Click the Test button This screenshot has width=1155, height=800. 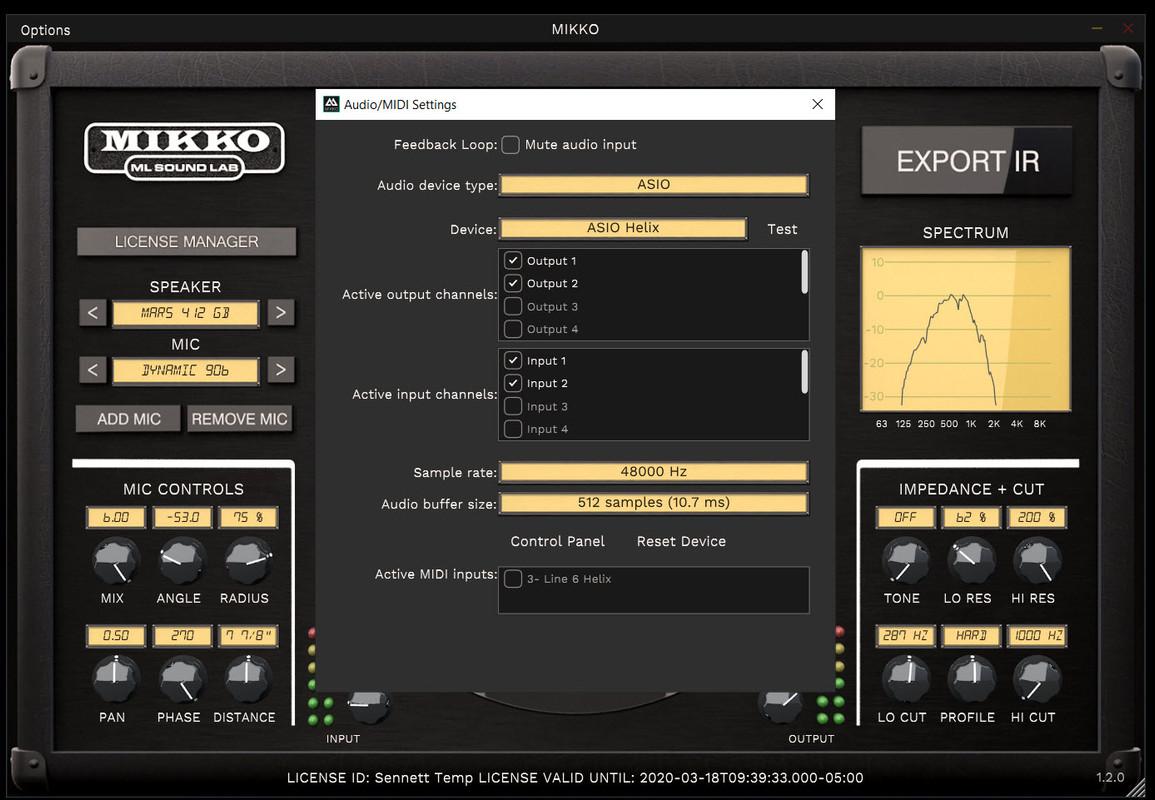point(782,229)
